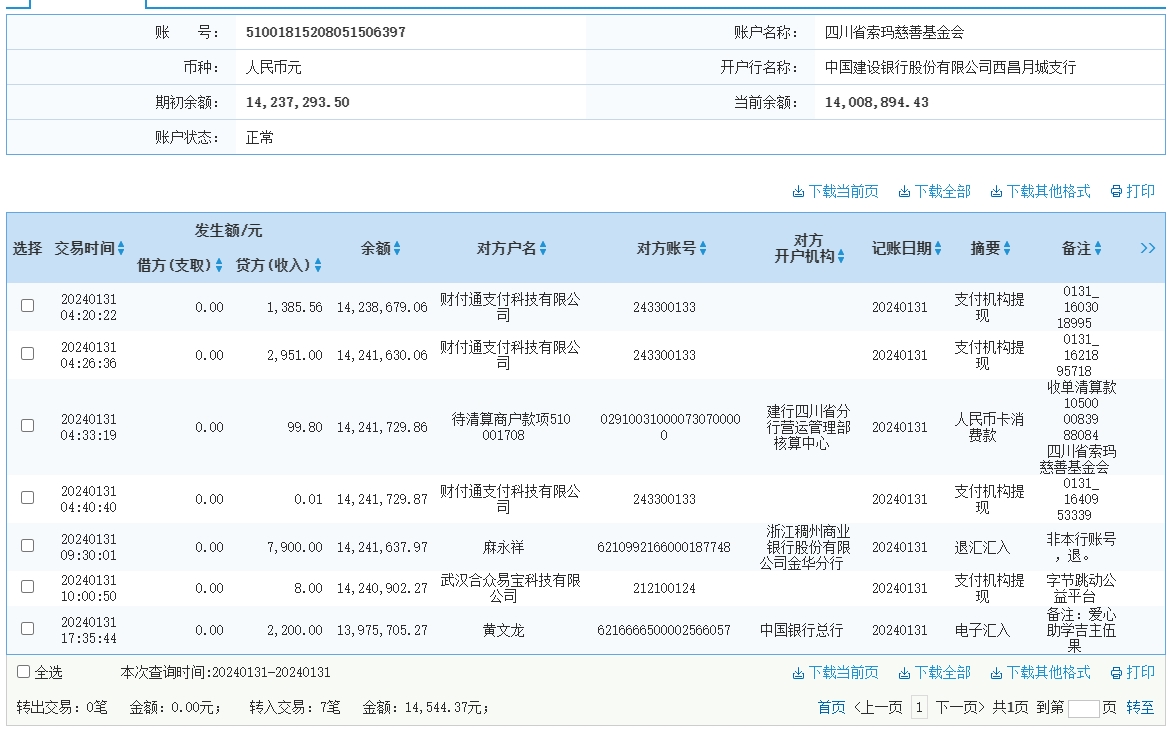The height and width of the screenshot is (729, 1172).
Task: Sort by 摘要 column arrows
Action: coord(1007,248)
